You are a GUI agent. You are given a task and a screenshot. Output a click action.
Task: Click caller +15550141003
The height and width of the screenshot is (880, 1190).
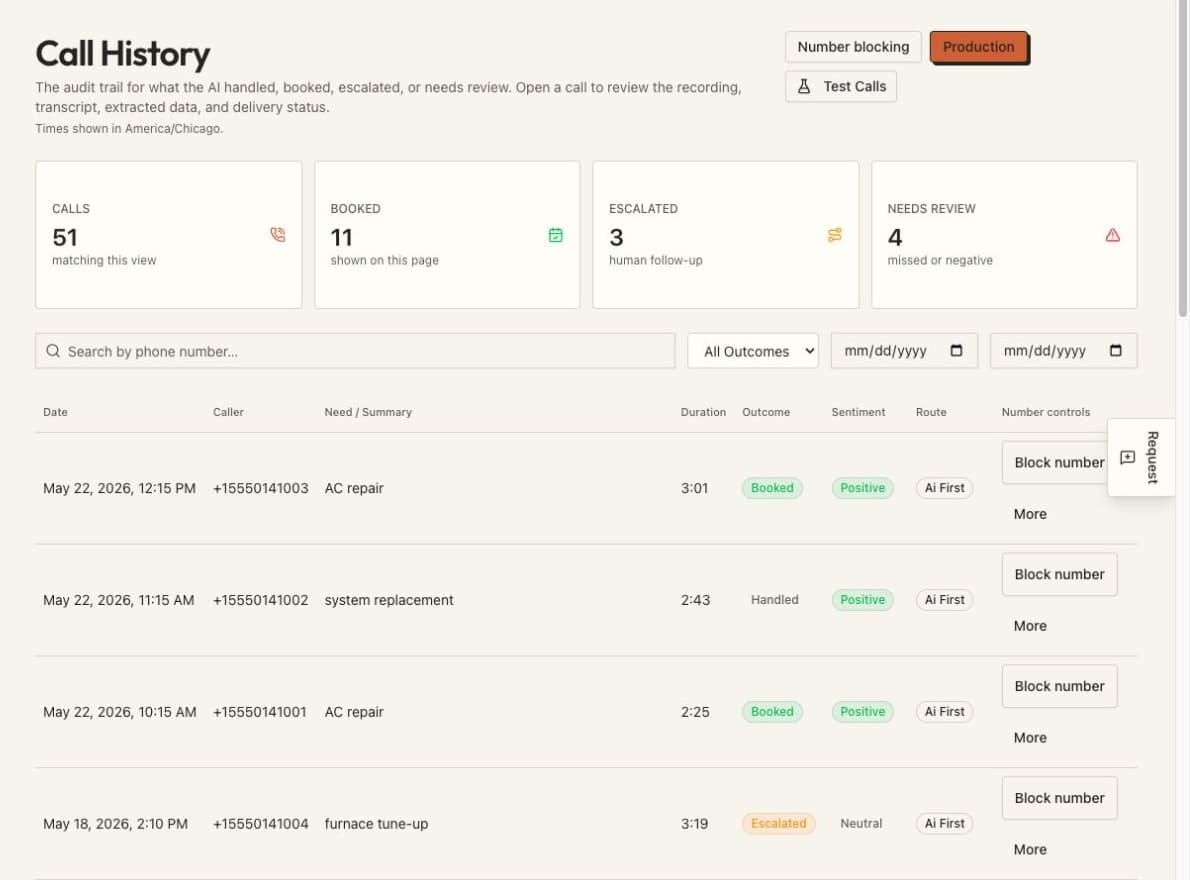260,489
